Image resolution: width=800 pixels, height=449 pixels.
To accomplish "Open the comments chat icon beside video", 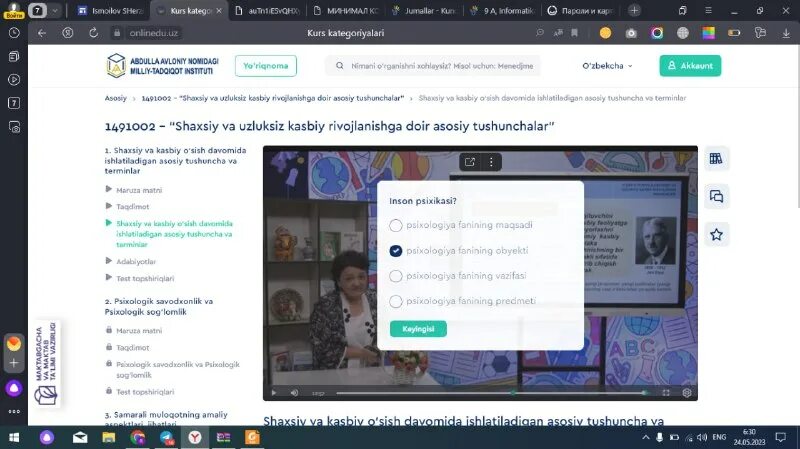I will 716,196.
